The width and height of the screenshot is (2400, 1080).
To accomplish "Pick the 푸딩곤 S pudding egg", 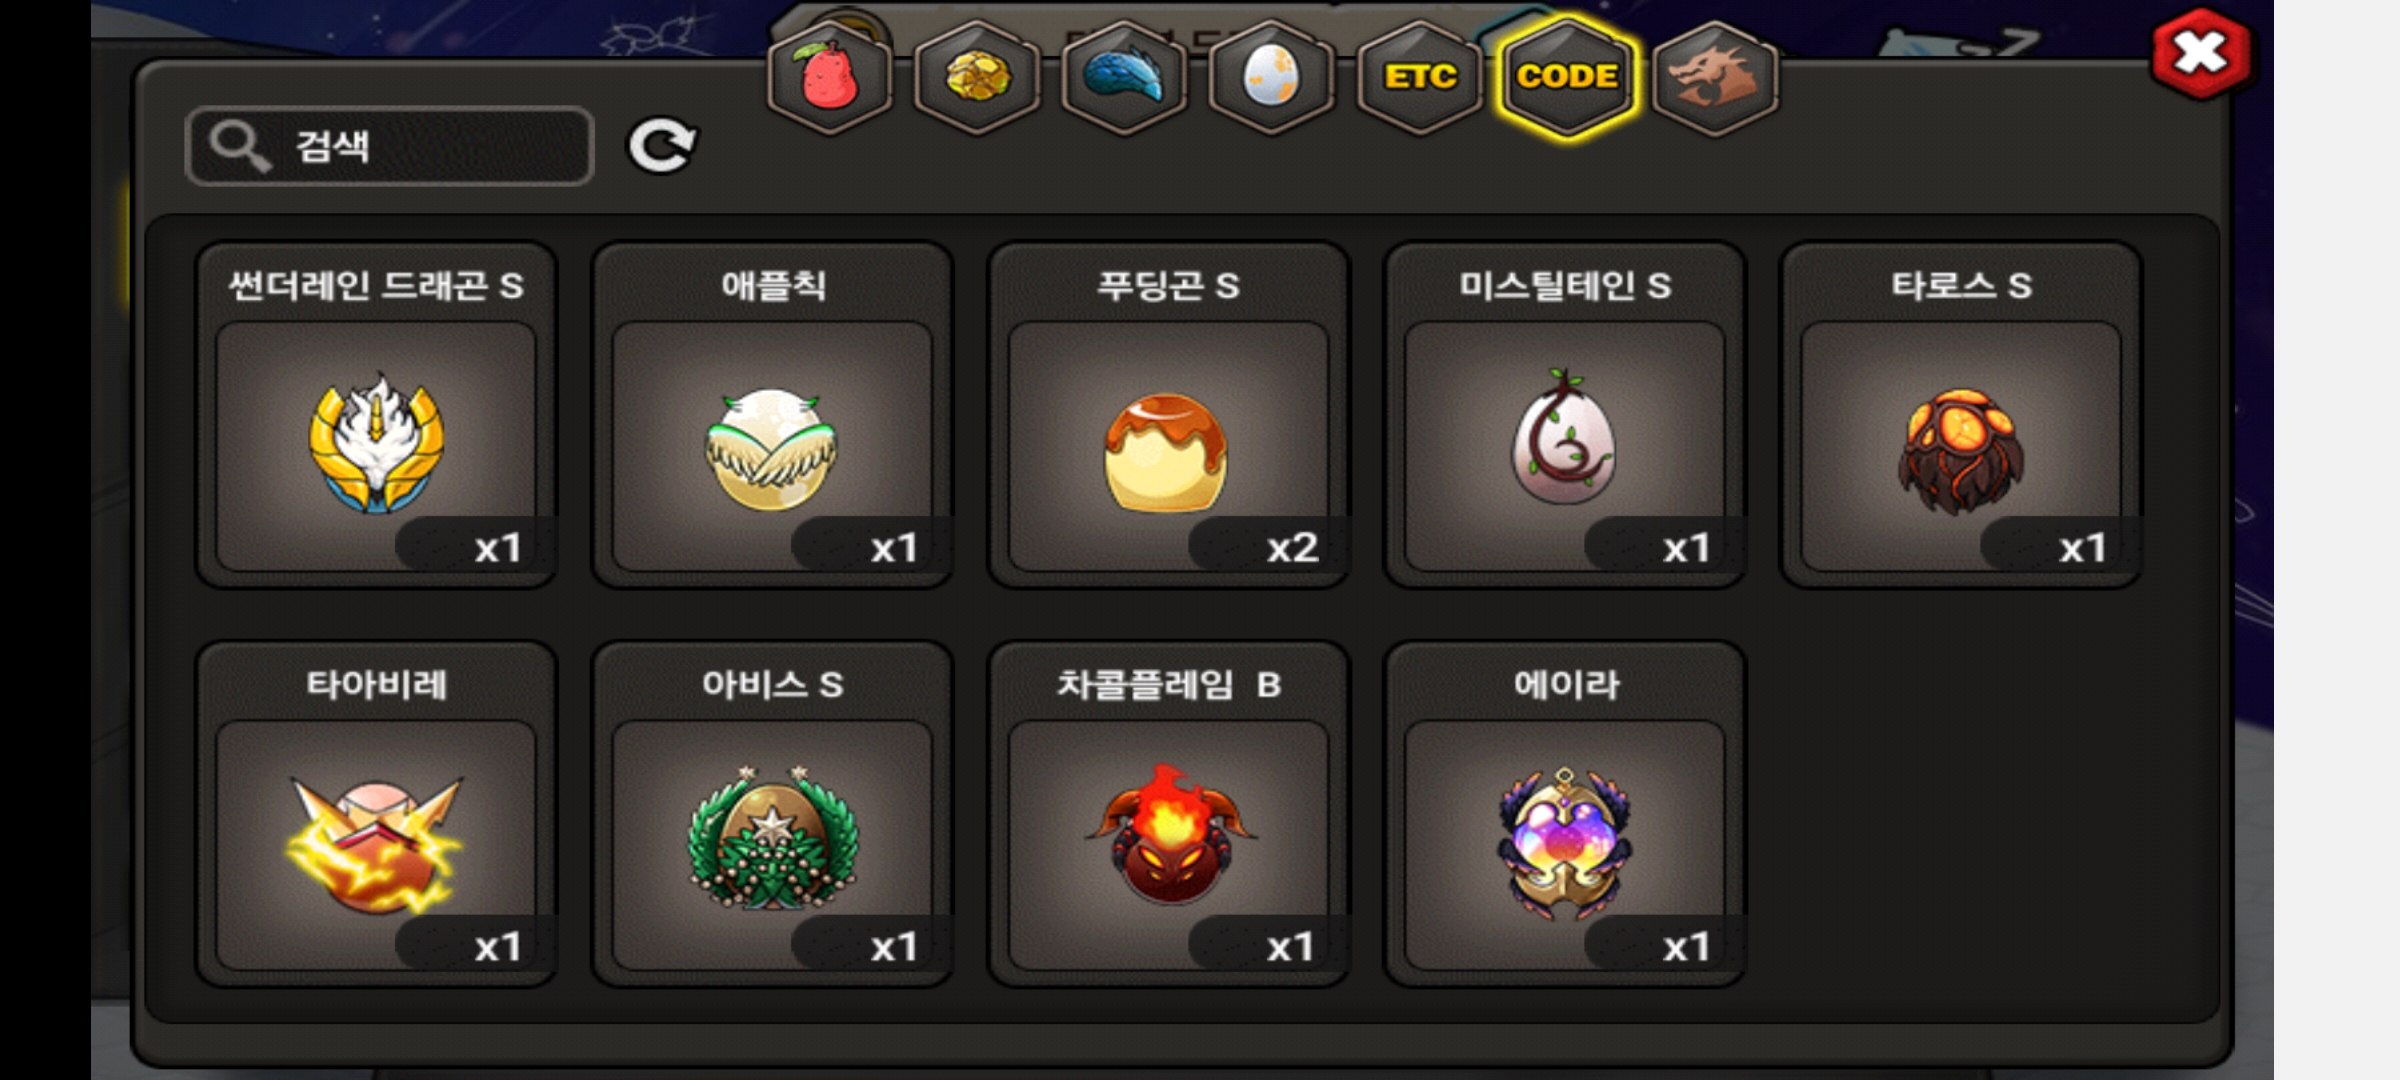I will pyautogui.click(x=1168, y=415).
